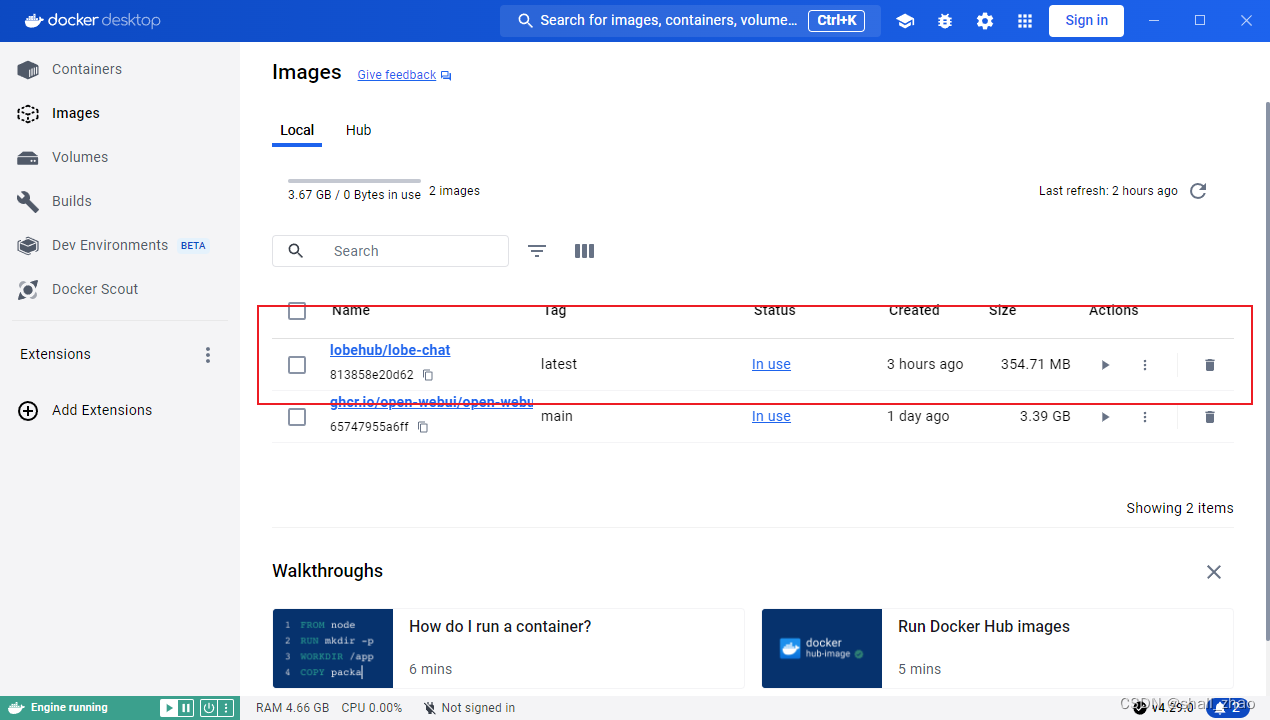Open more actions menu for lobehub/lobe-chat
This screenshot has width=1270, height=720.
tap(1145, 365)
